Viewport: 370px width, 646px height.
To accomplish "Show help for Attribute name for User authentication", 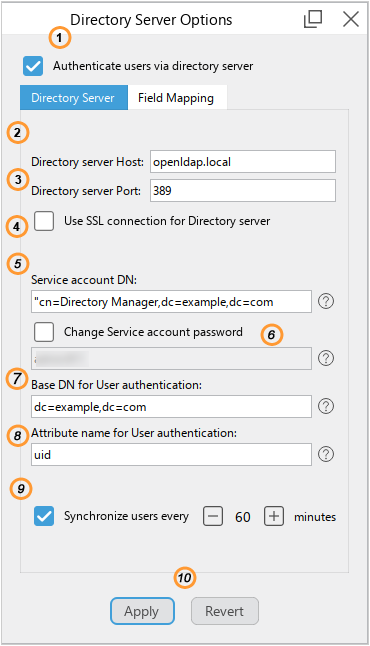I will [326, 454].
